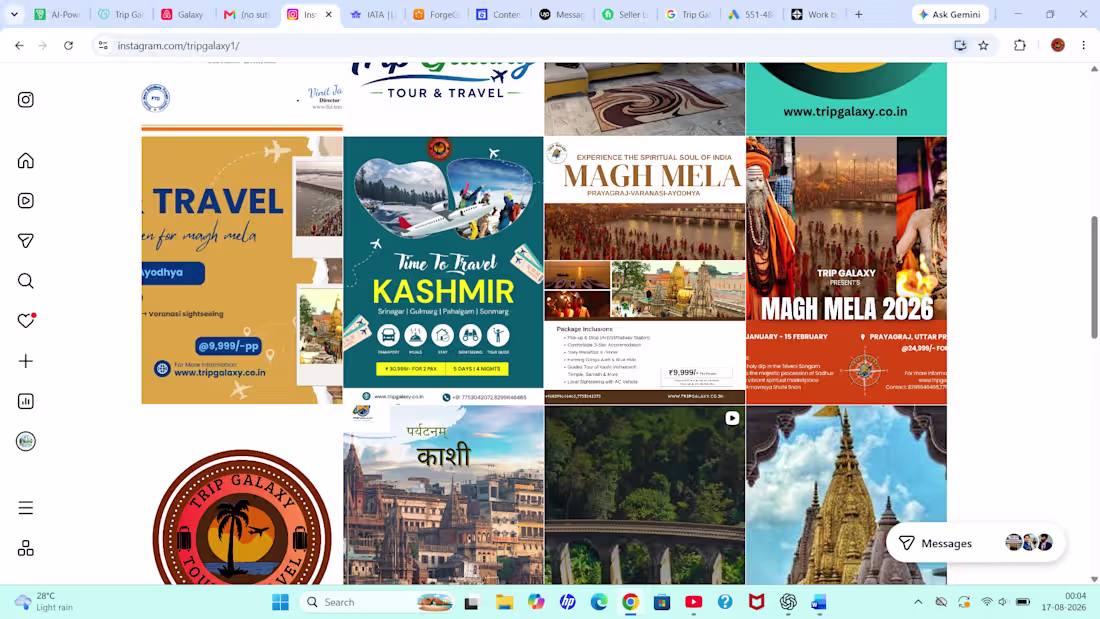This screenshot has height=619, width=1100.
Task: Open the www.tripgalaxy.co.in teal post
Action: (x=846, y=99)
